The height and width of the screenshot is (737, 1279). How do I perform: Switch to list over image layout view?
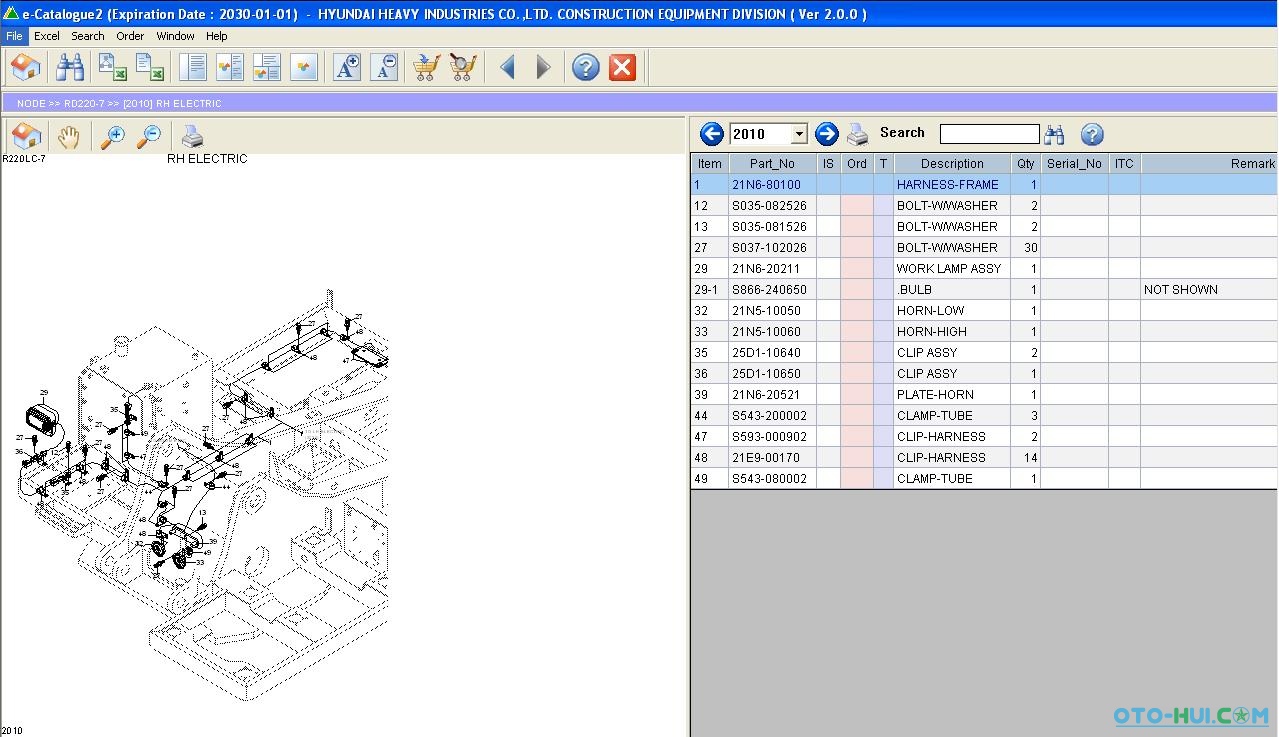click(267, 67)
